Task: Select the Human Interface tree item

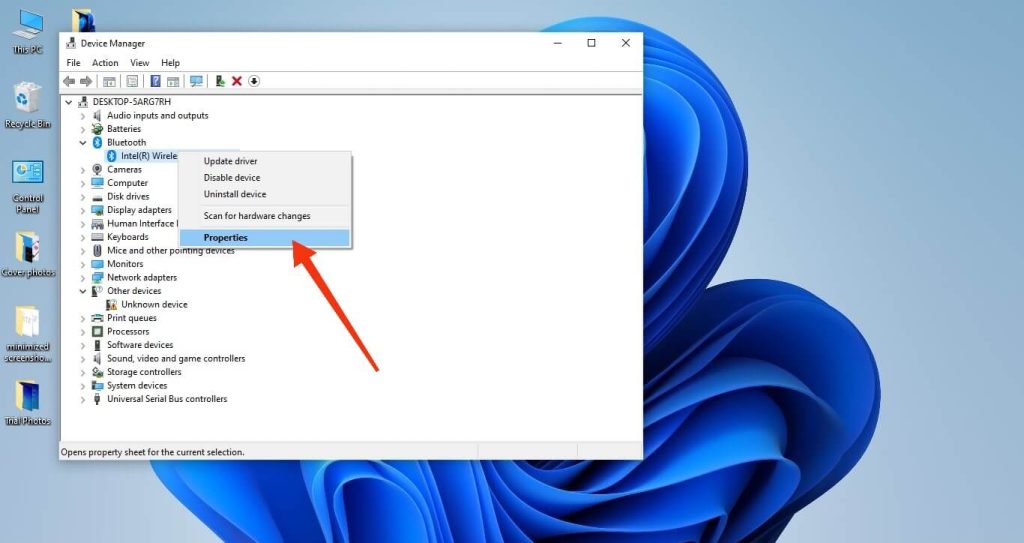Action: (x=142, y=223)
